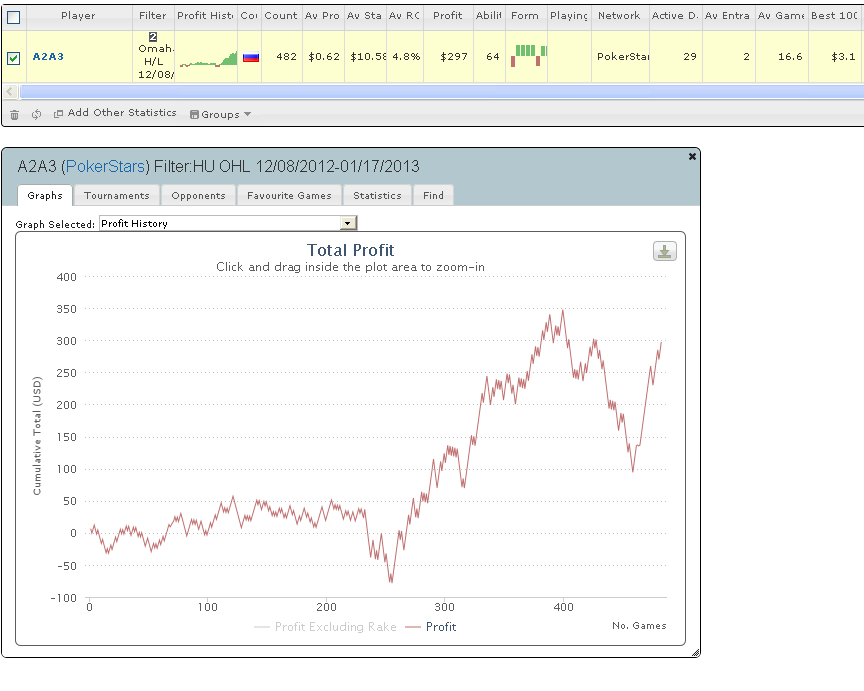
Task: Uncheck the A2A3 row checkbox
Action: click(13, 58)
